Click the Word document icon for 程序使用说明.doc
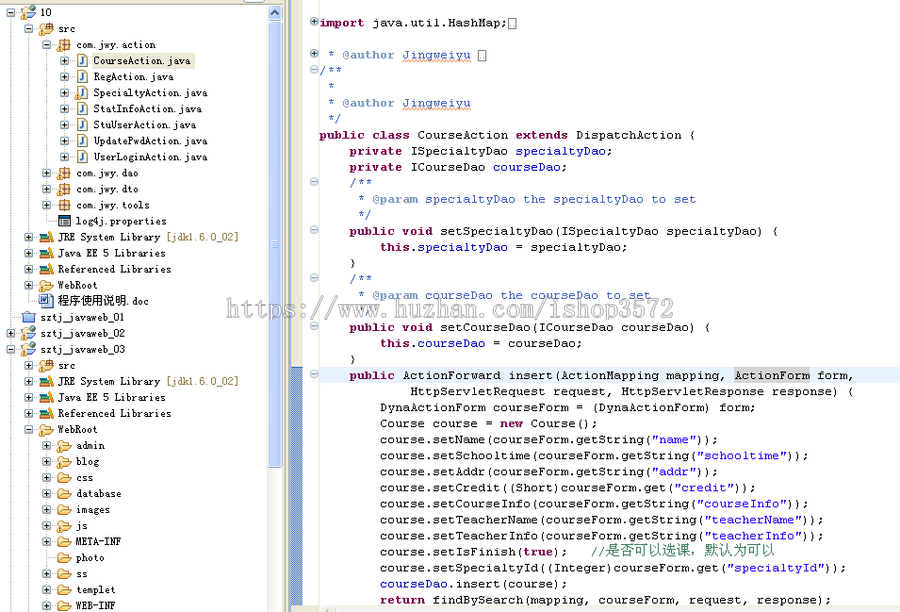 tap(45, 300)
